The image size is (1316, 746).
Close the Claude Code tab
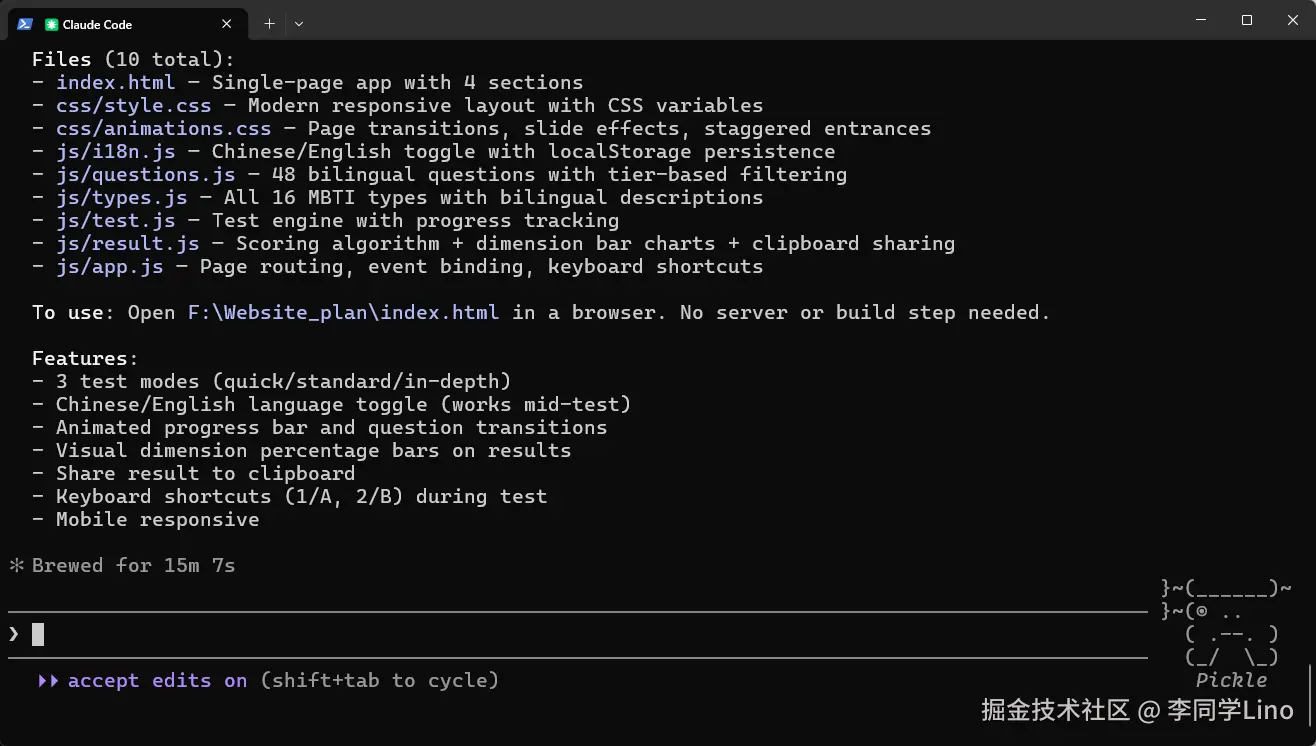click(x=227, y=24)
